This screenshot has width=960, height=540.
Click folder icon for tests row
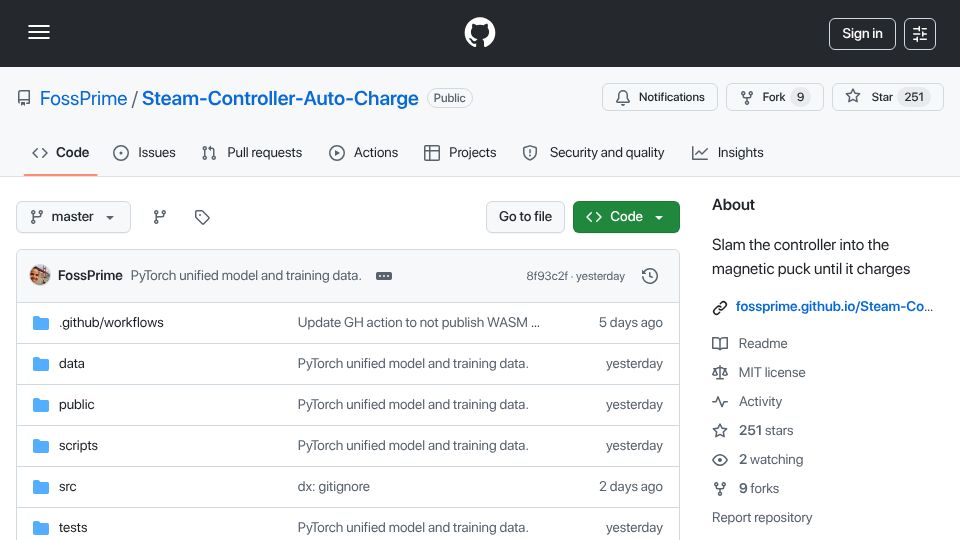pyautogui.click(x=41, y=528)
